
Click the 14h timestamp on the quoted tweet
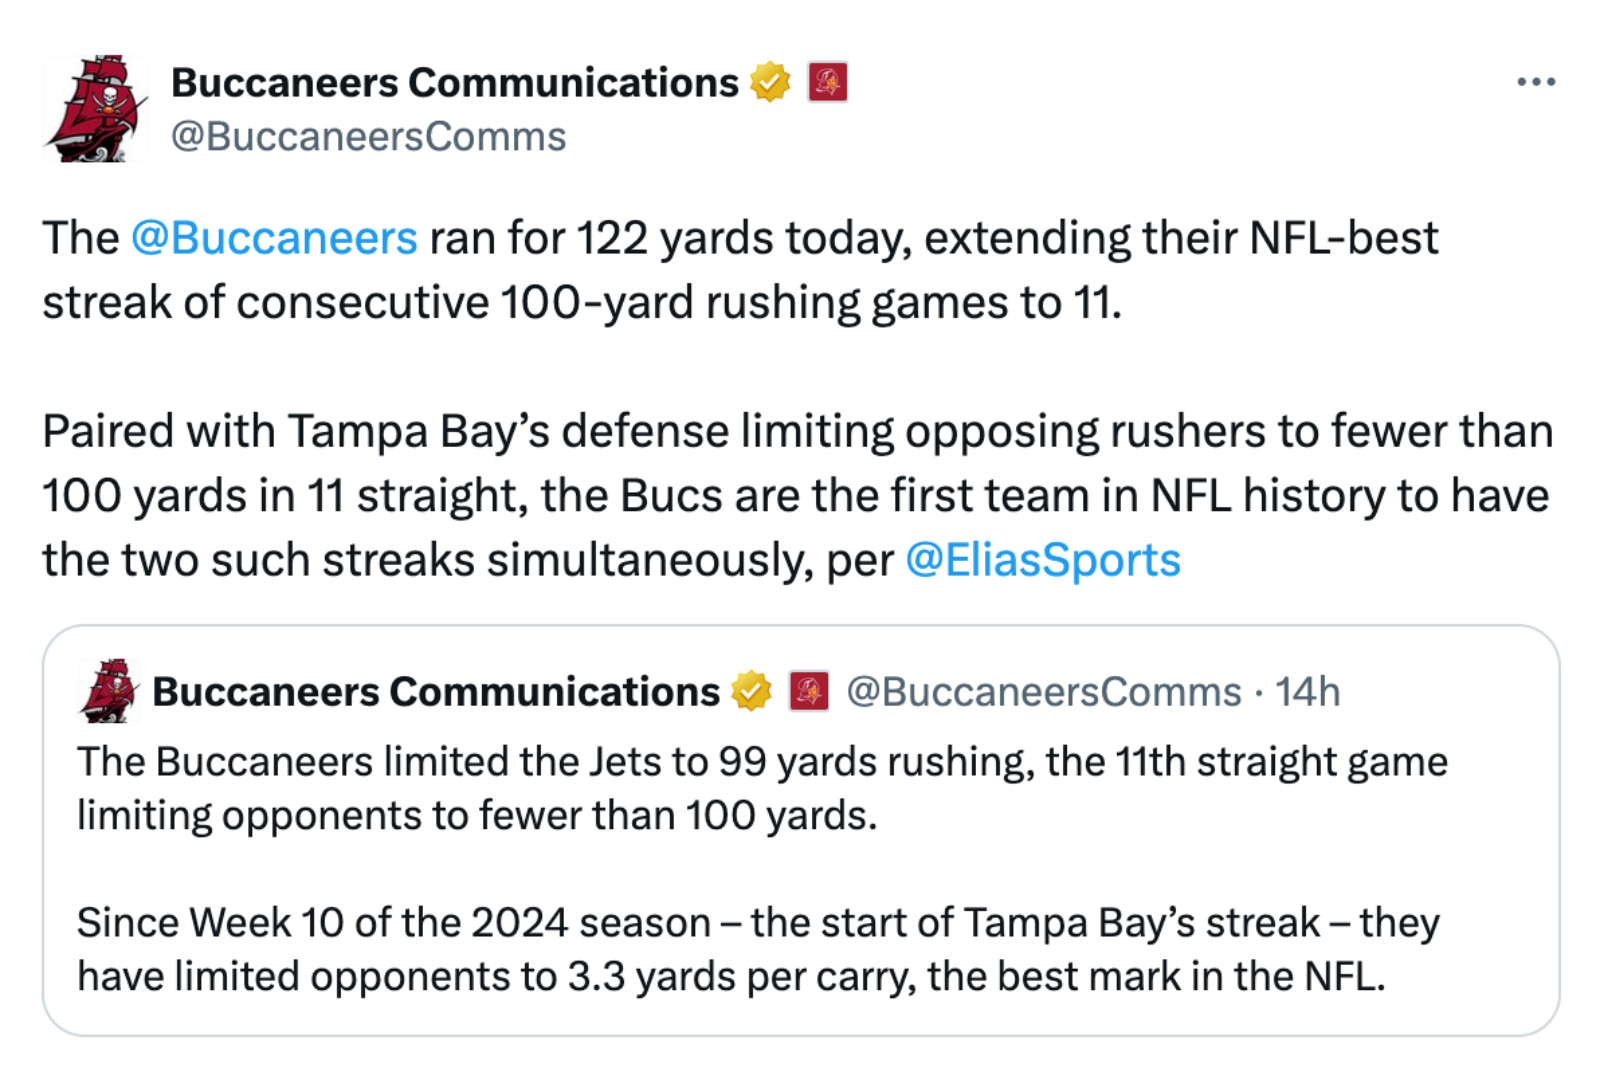tap(1313, 690)
